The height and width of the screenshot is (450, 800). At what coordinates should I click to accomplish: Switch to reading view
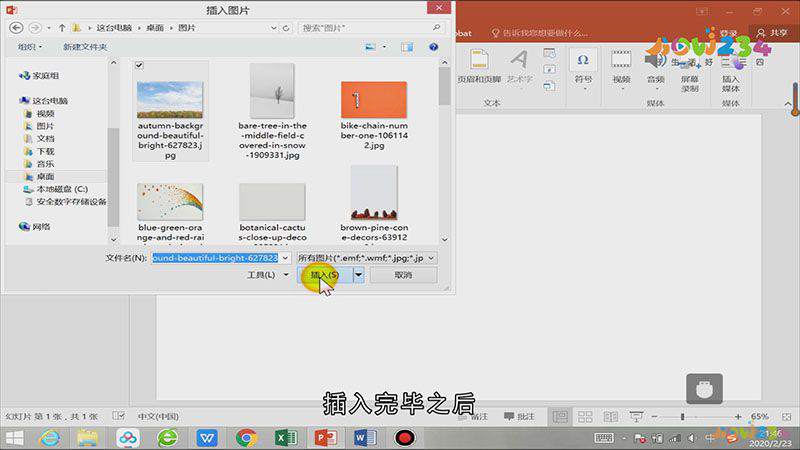click(x=611, y=417)
